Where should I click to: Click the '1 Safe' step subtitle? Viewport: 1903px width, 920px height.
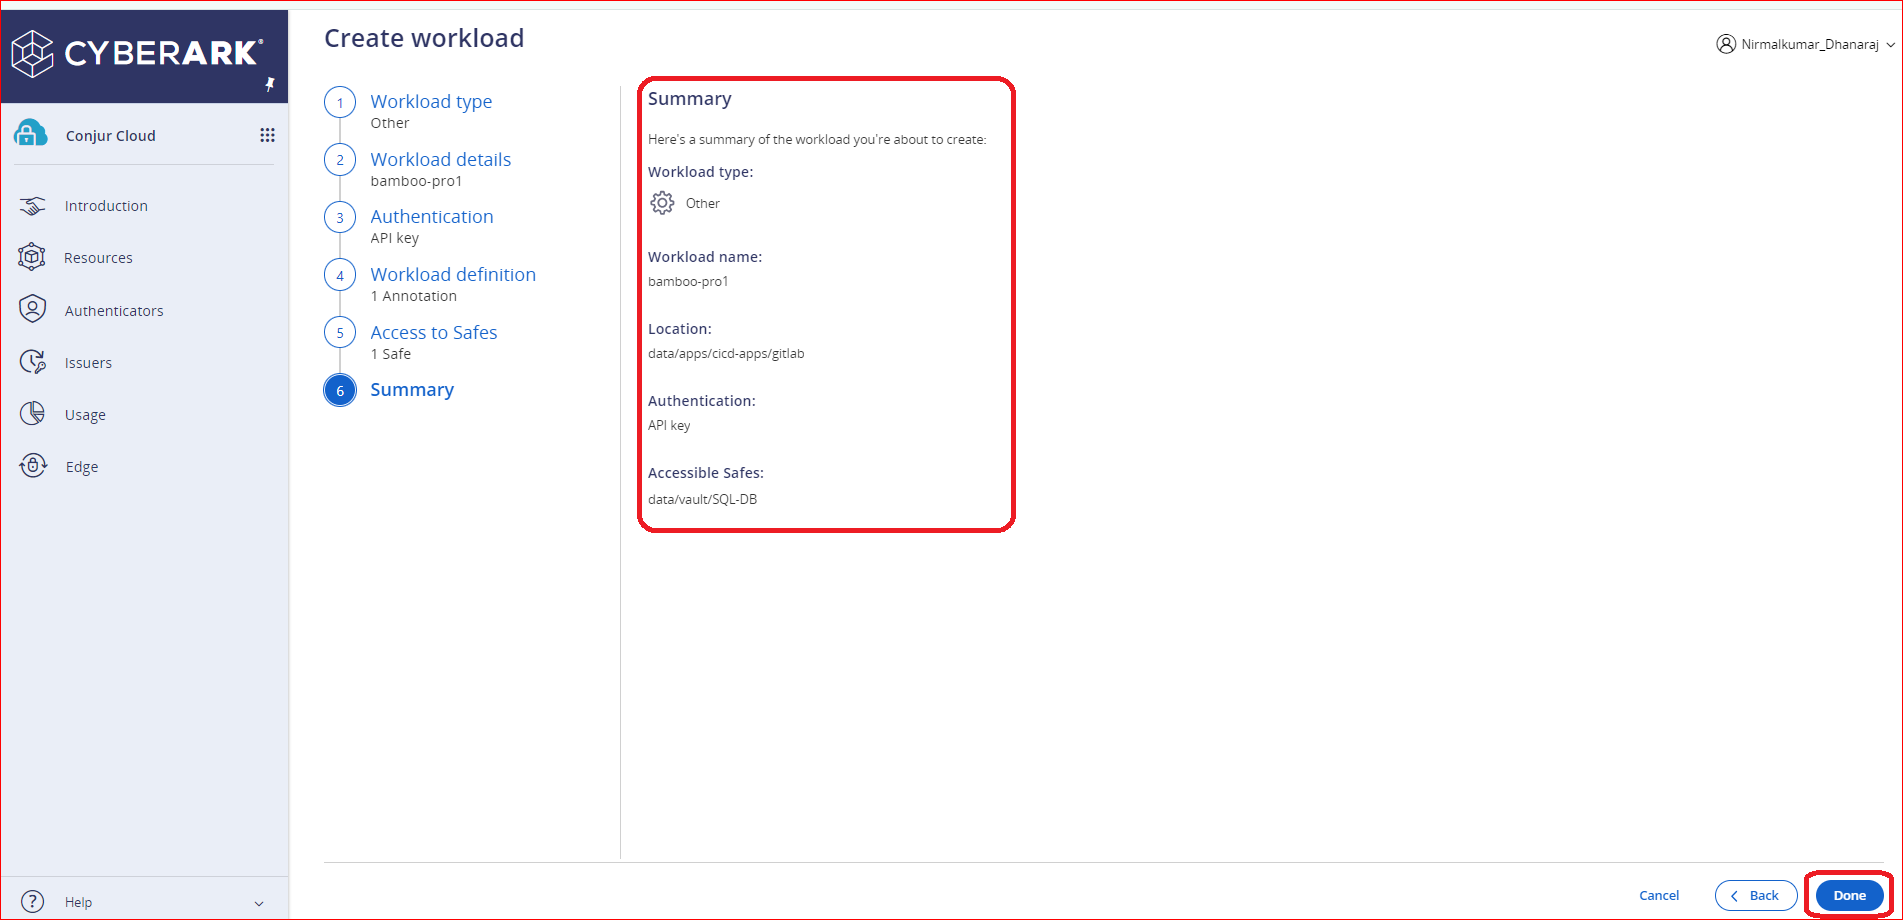tap(390, 354)
